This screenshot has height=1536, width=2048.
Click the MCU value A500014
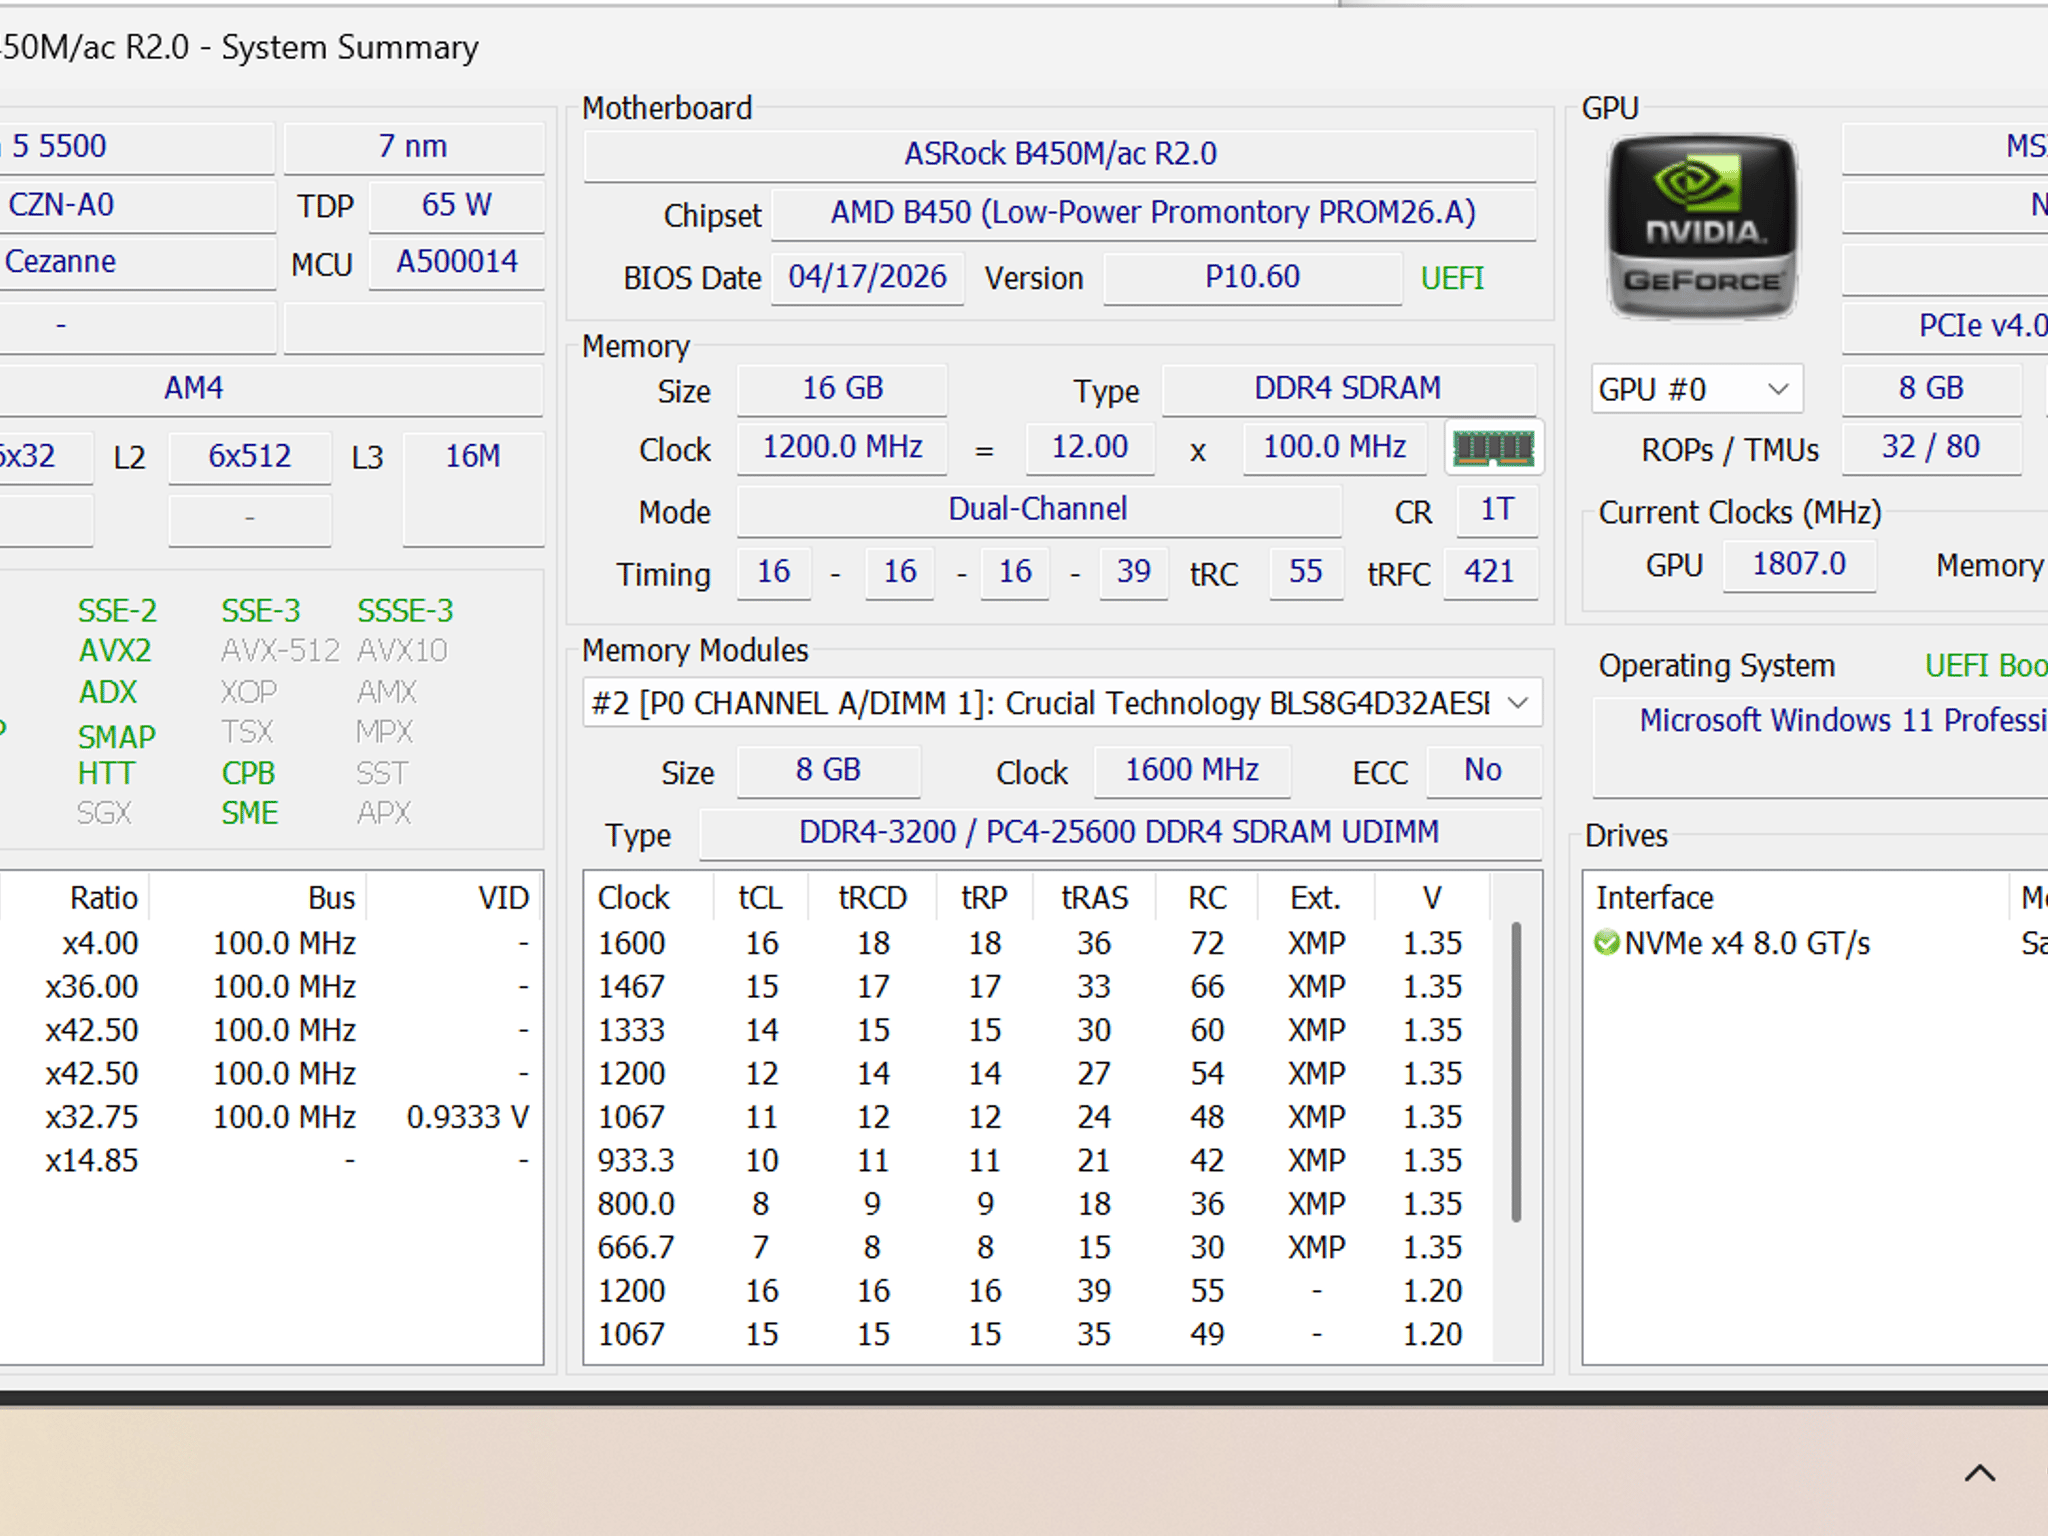pyautogui.click(x=456, y=262)
